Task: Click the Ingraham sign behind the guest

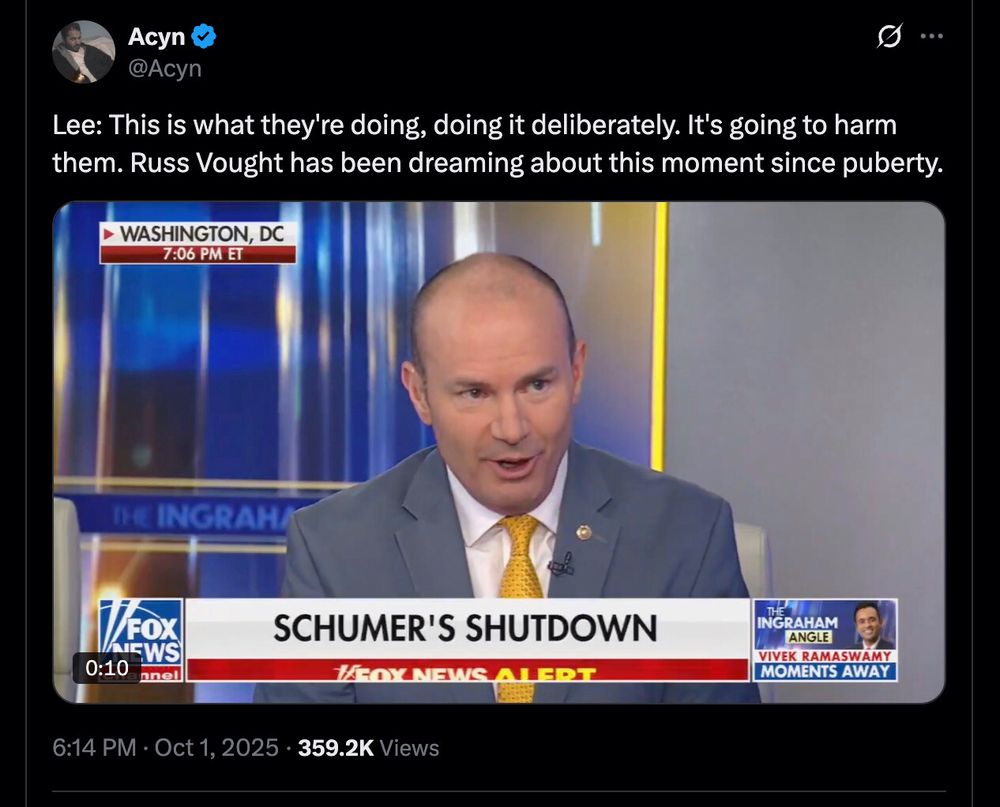Action: coord(204,517)
